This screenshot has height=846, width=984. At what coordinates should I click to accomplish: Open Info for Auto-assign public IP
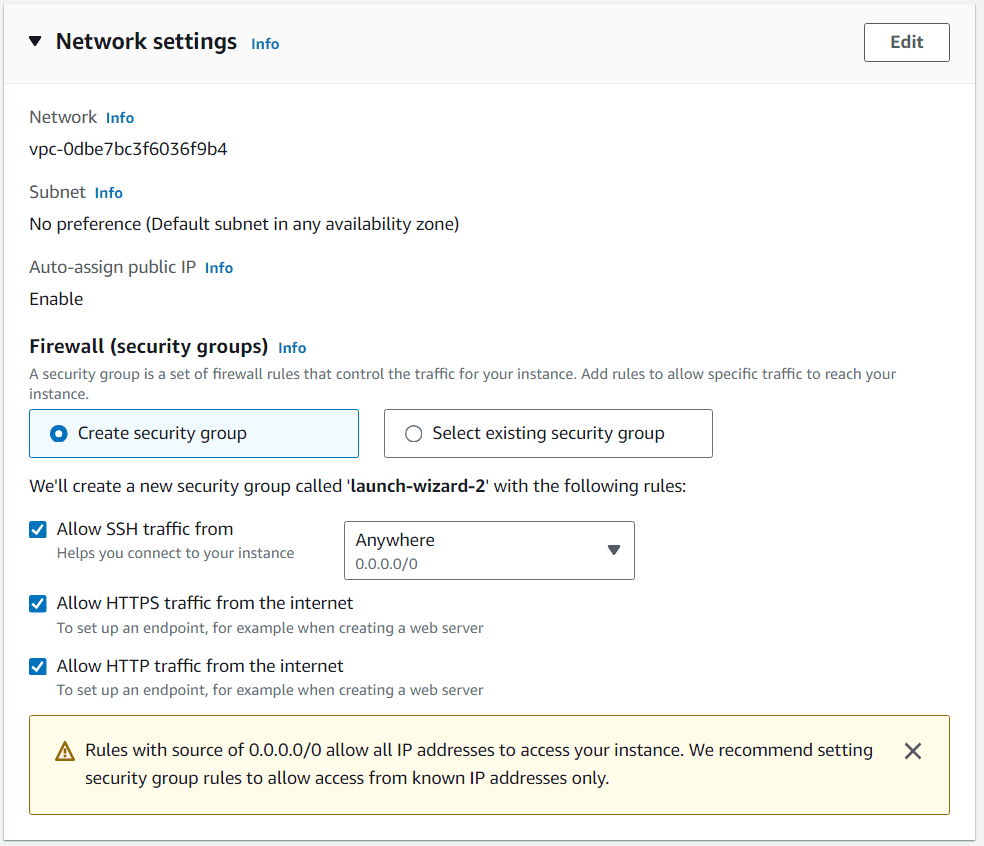tap(218, 267)
